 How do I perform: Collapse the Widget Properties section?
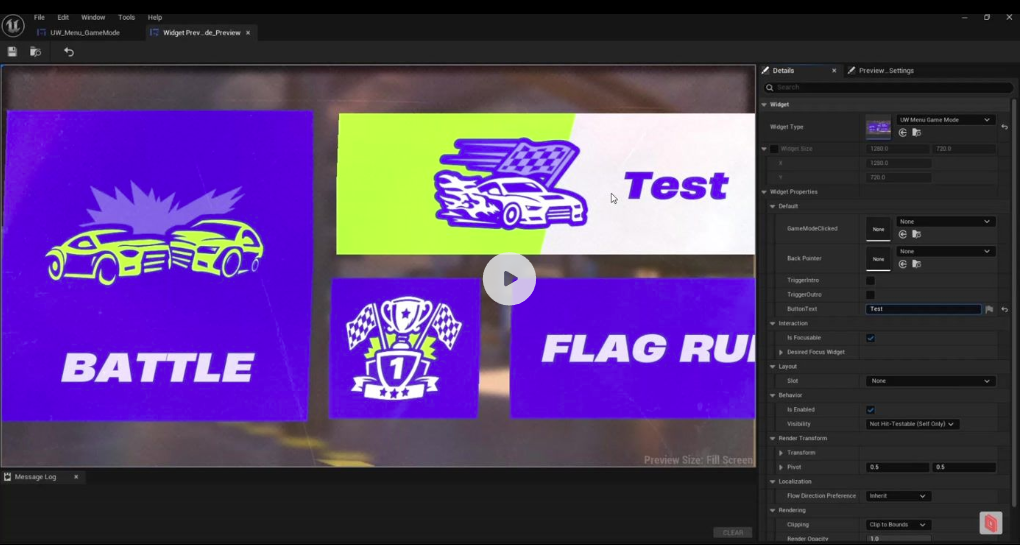coord(764,192)
